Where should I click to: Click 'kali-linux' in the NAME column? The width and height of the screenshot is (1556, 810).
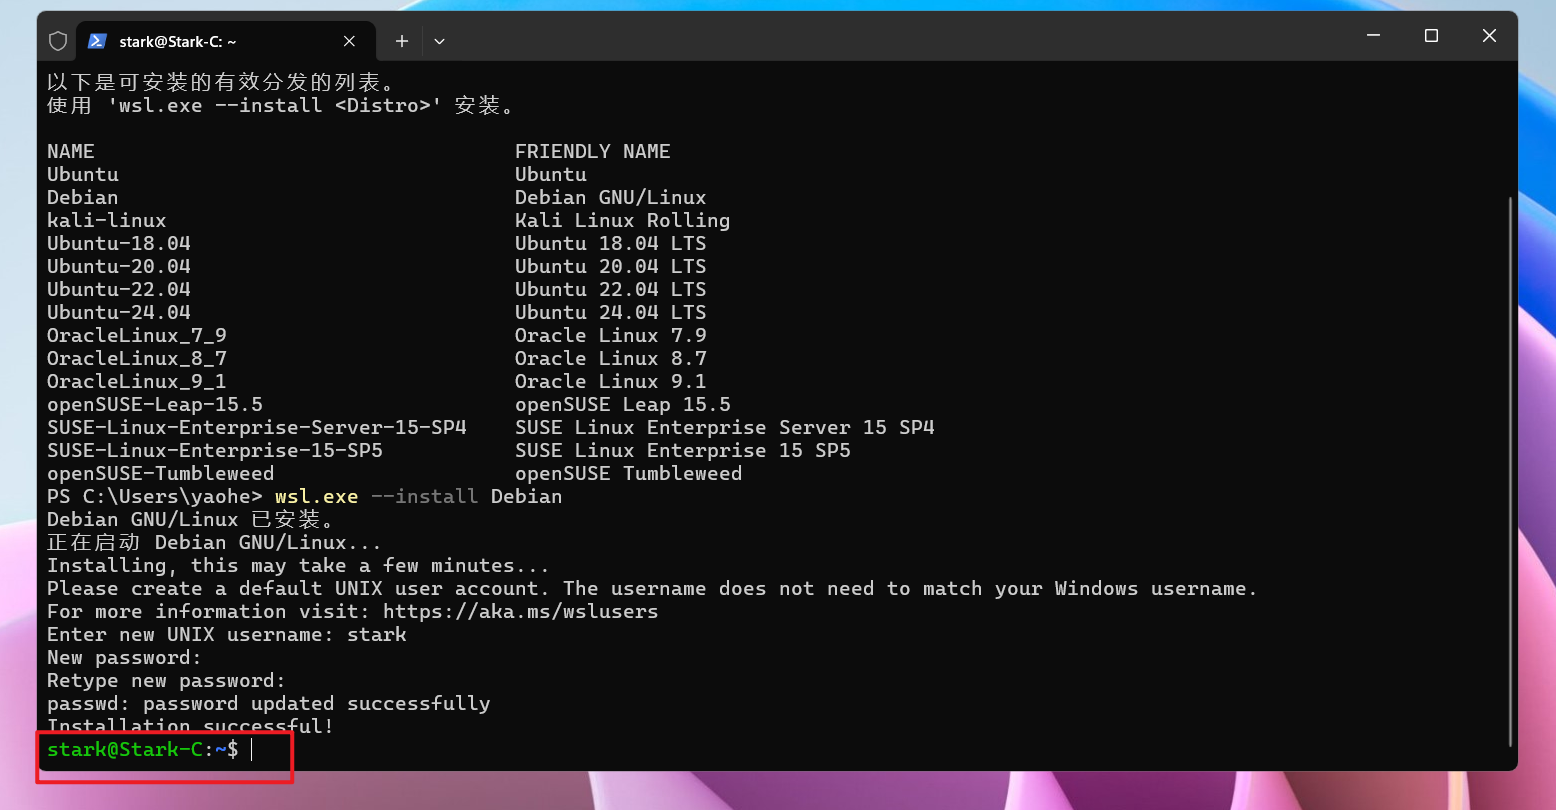107,220
